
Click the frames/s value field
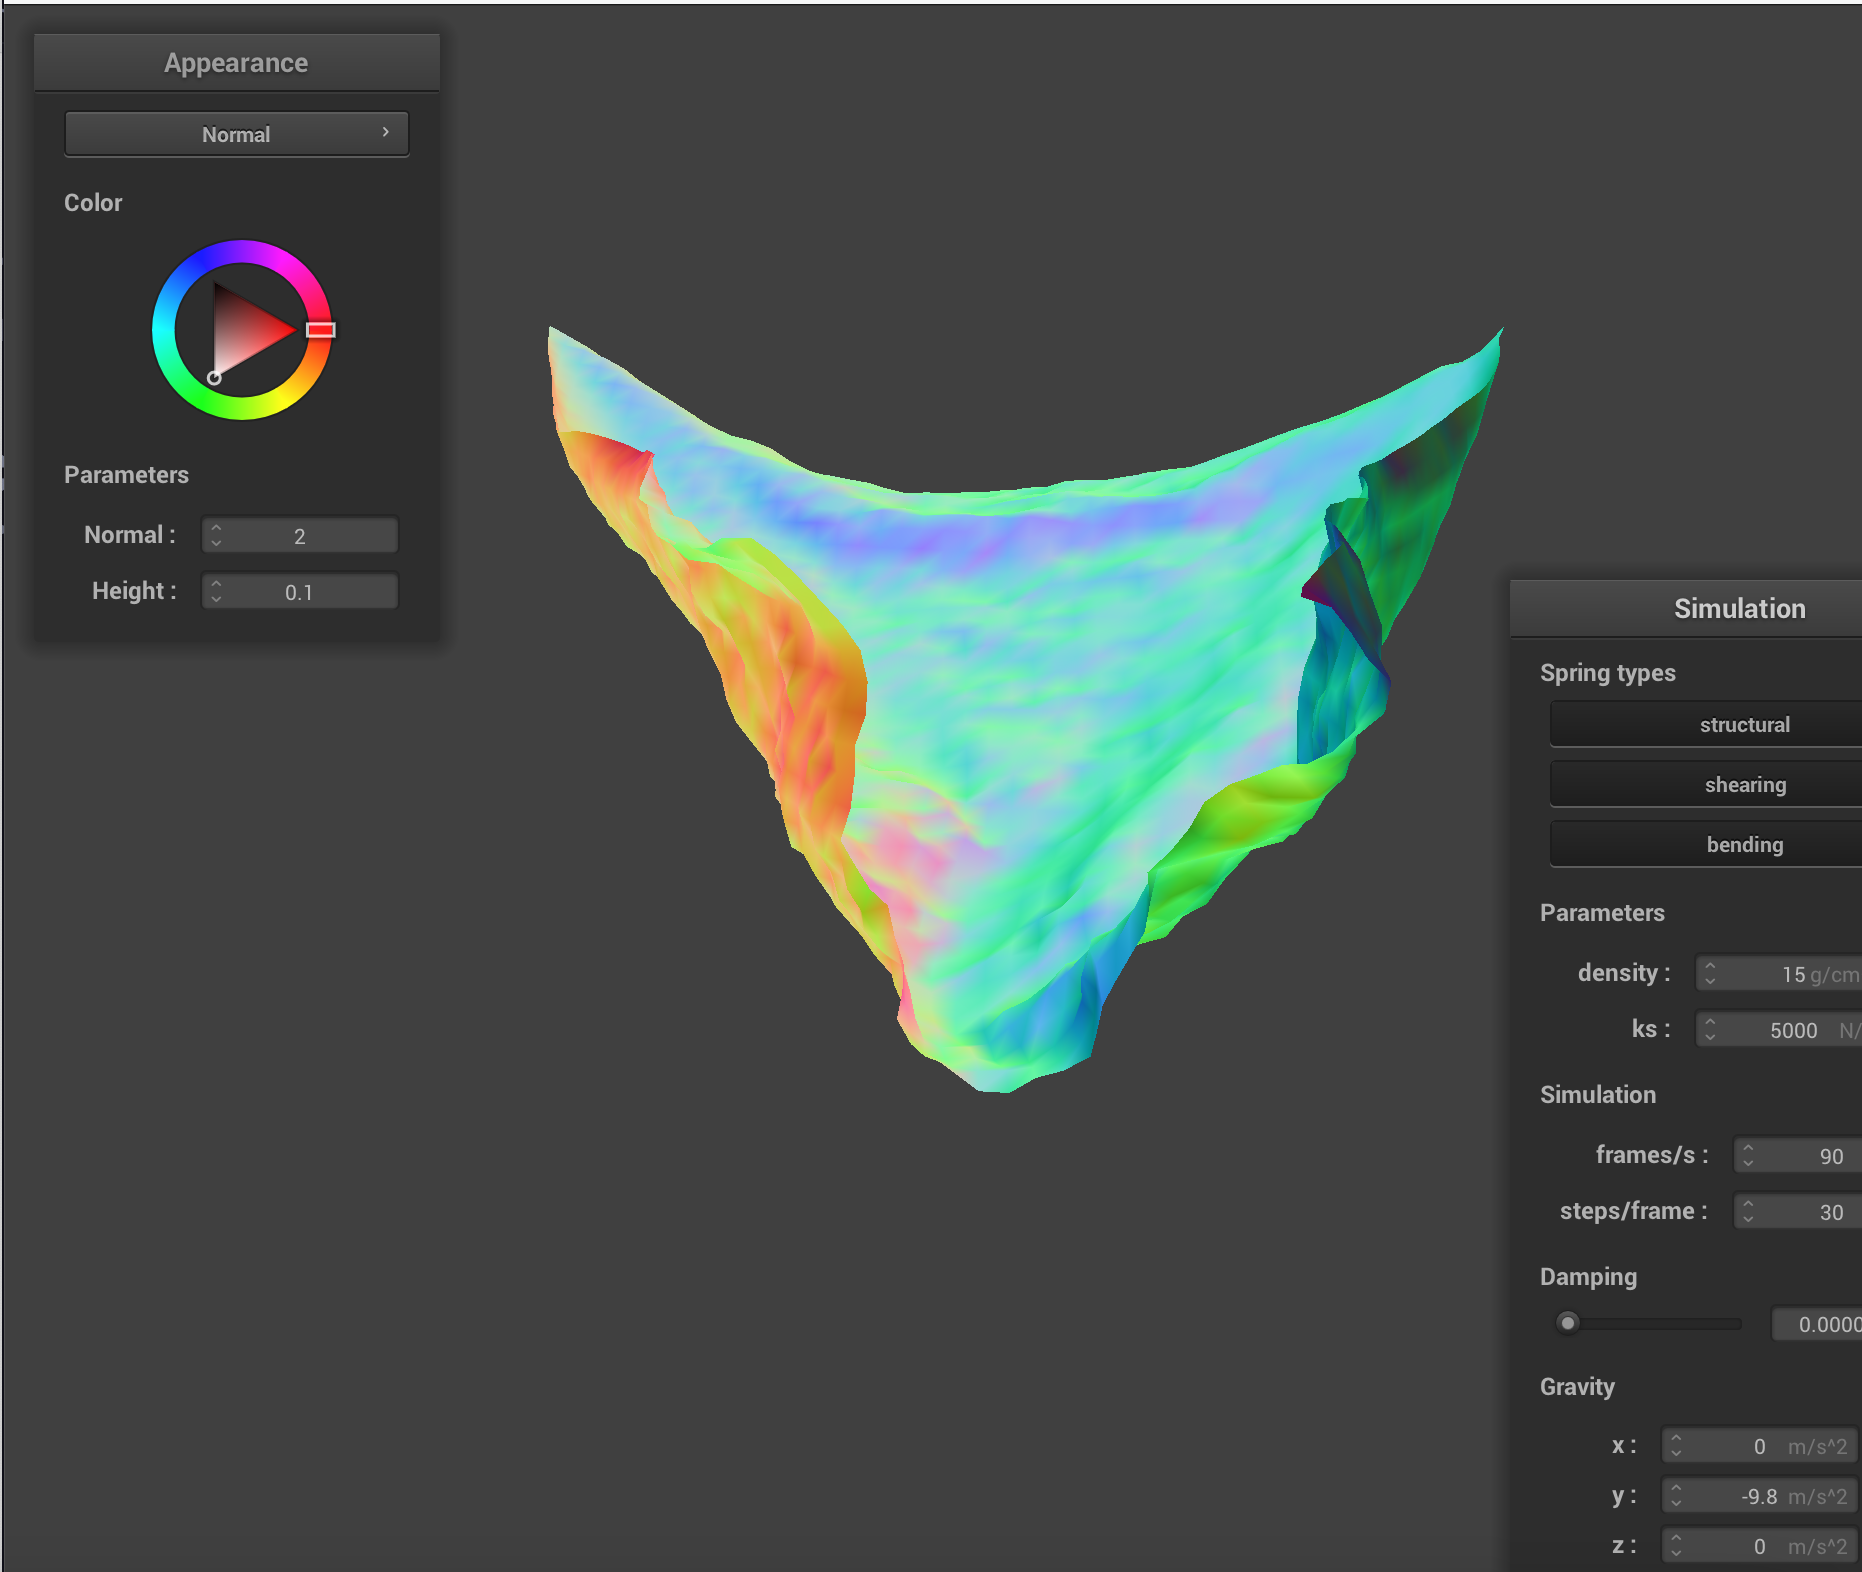pos(1798,1155)
